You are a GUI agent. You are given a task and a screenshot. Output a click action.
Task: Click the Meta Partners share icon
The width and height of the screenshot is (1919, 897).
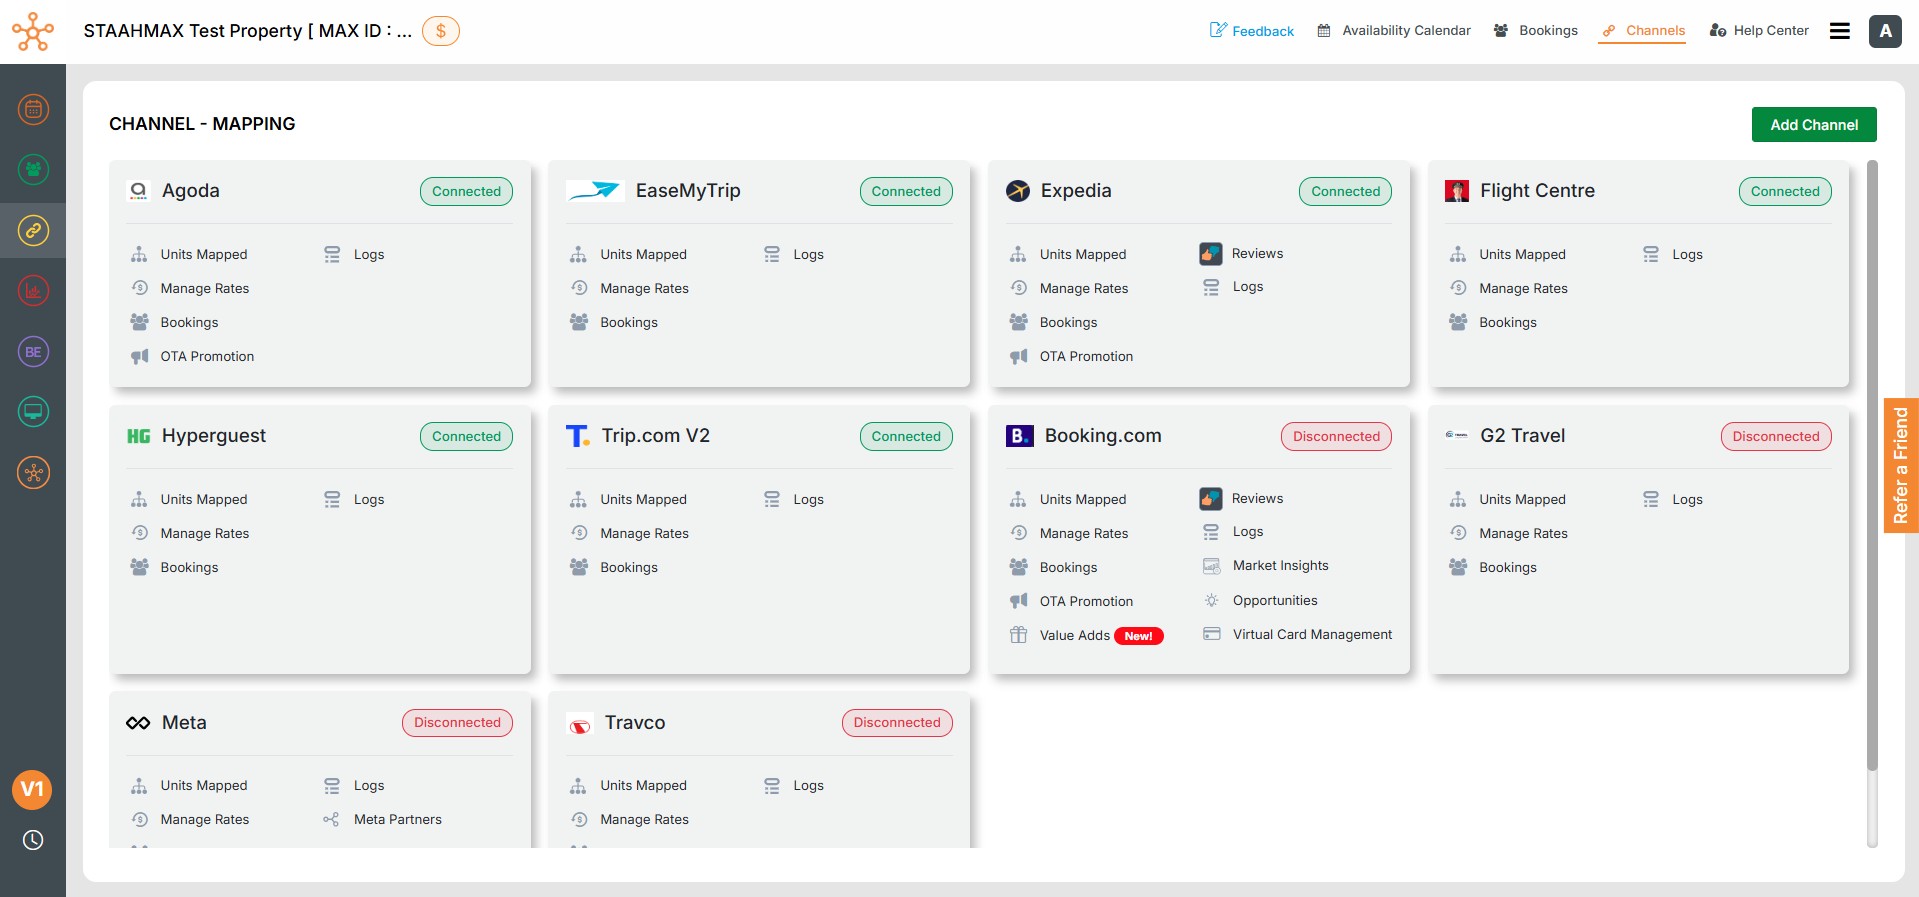[x=331, y=820]
